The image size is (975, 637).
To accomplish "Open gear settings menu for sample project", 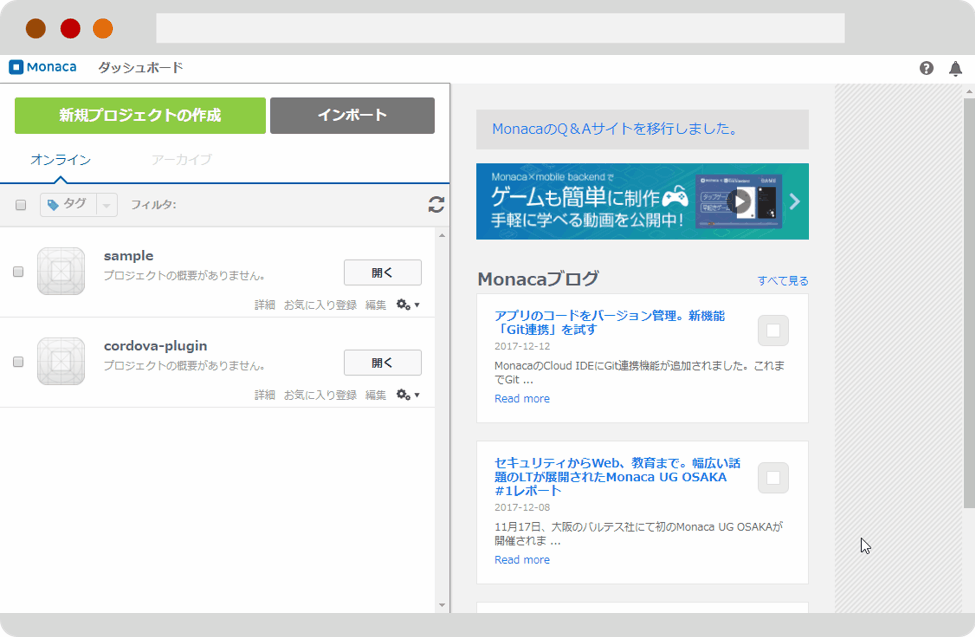I will pos(408,305).
